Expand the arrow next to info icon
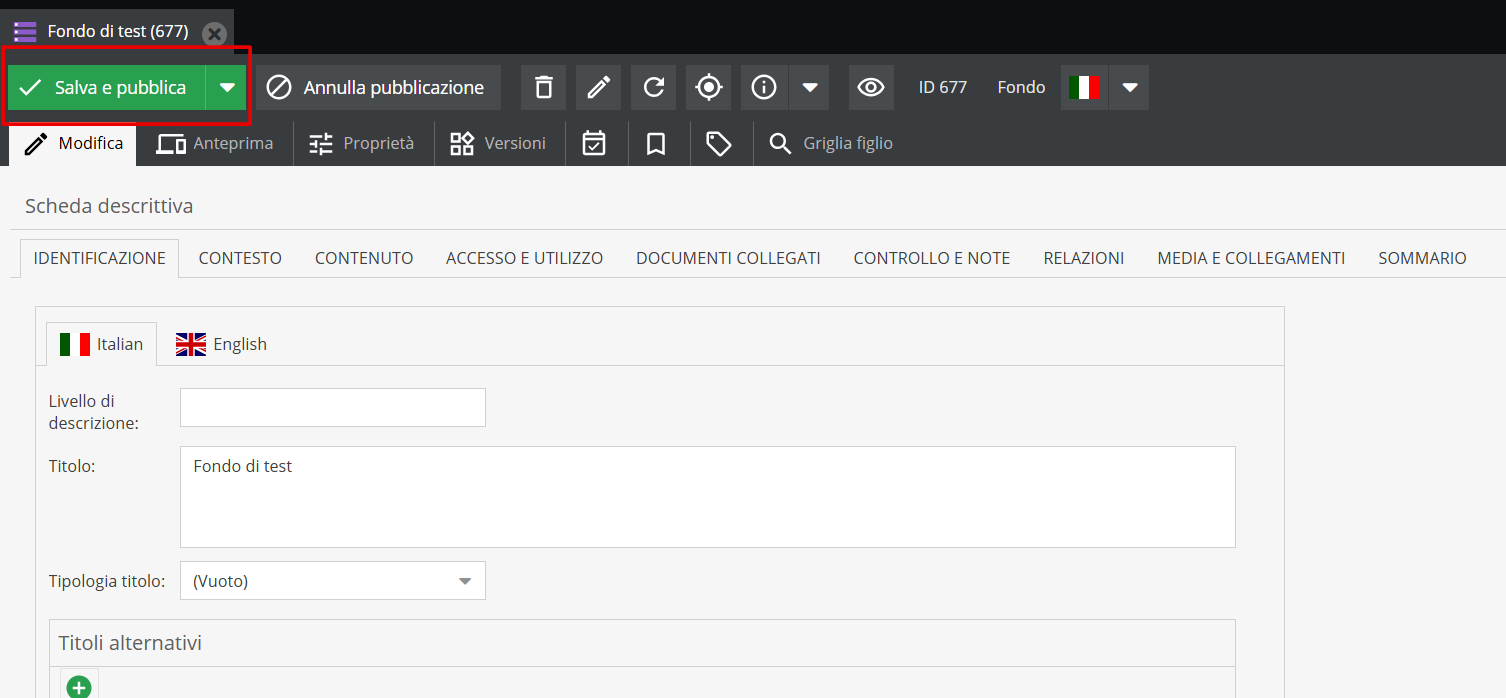Screen dimensions: 1506x698 click(810, 88)
